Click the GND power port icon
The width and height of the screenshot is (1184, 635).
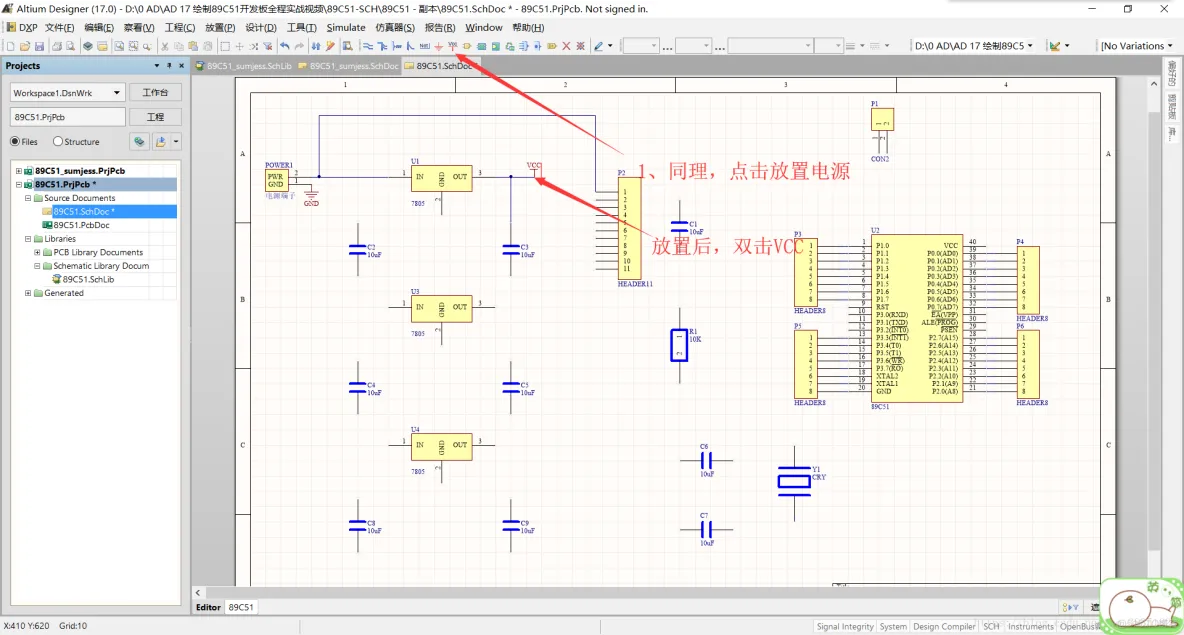439,46
